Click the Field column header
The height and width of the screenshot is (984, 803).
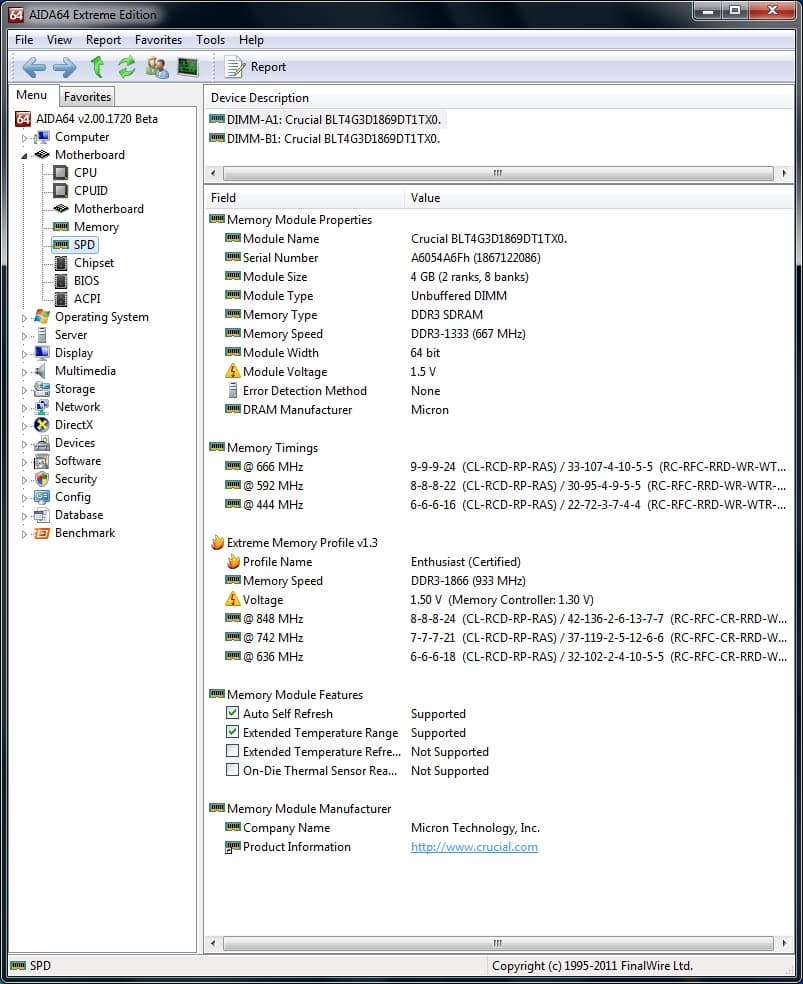point(306,198)
